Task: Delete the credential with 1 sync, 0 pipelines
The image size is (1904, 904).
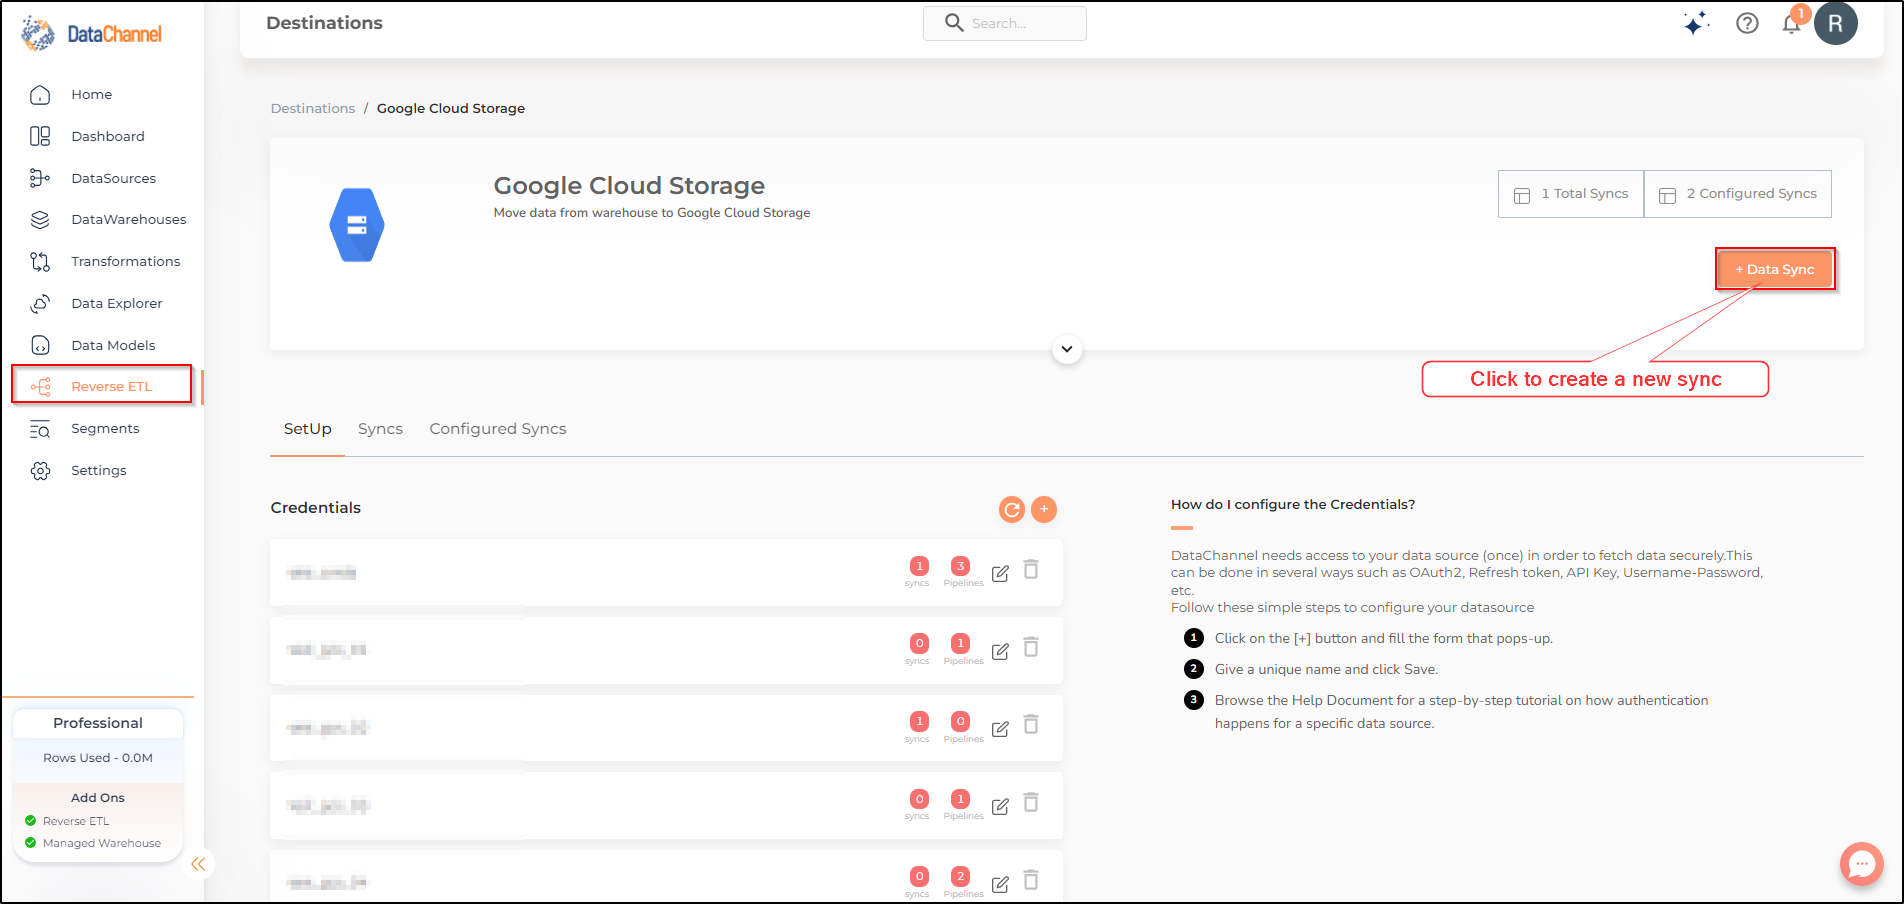Action: 1031,724
